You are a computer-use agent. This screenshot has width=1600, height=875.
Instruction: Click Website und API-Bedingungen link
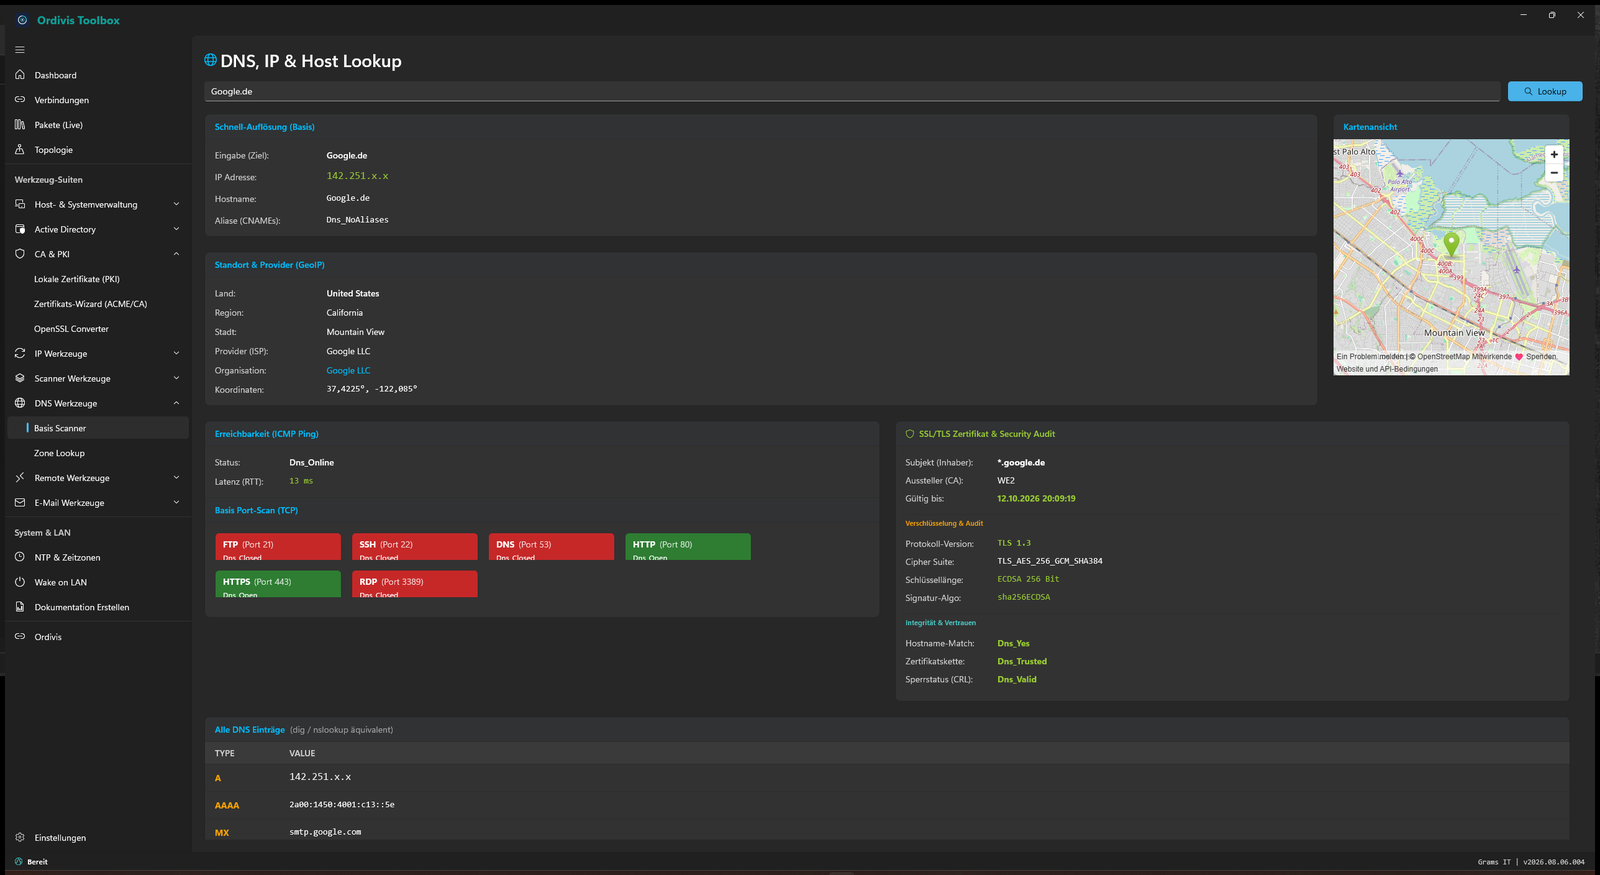pos(1387,369)
